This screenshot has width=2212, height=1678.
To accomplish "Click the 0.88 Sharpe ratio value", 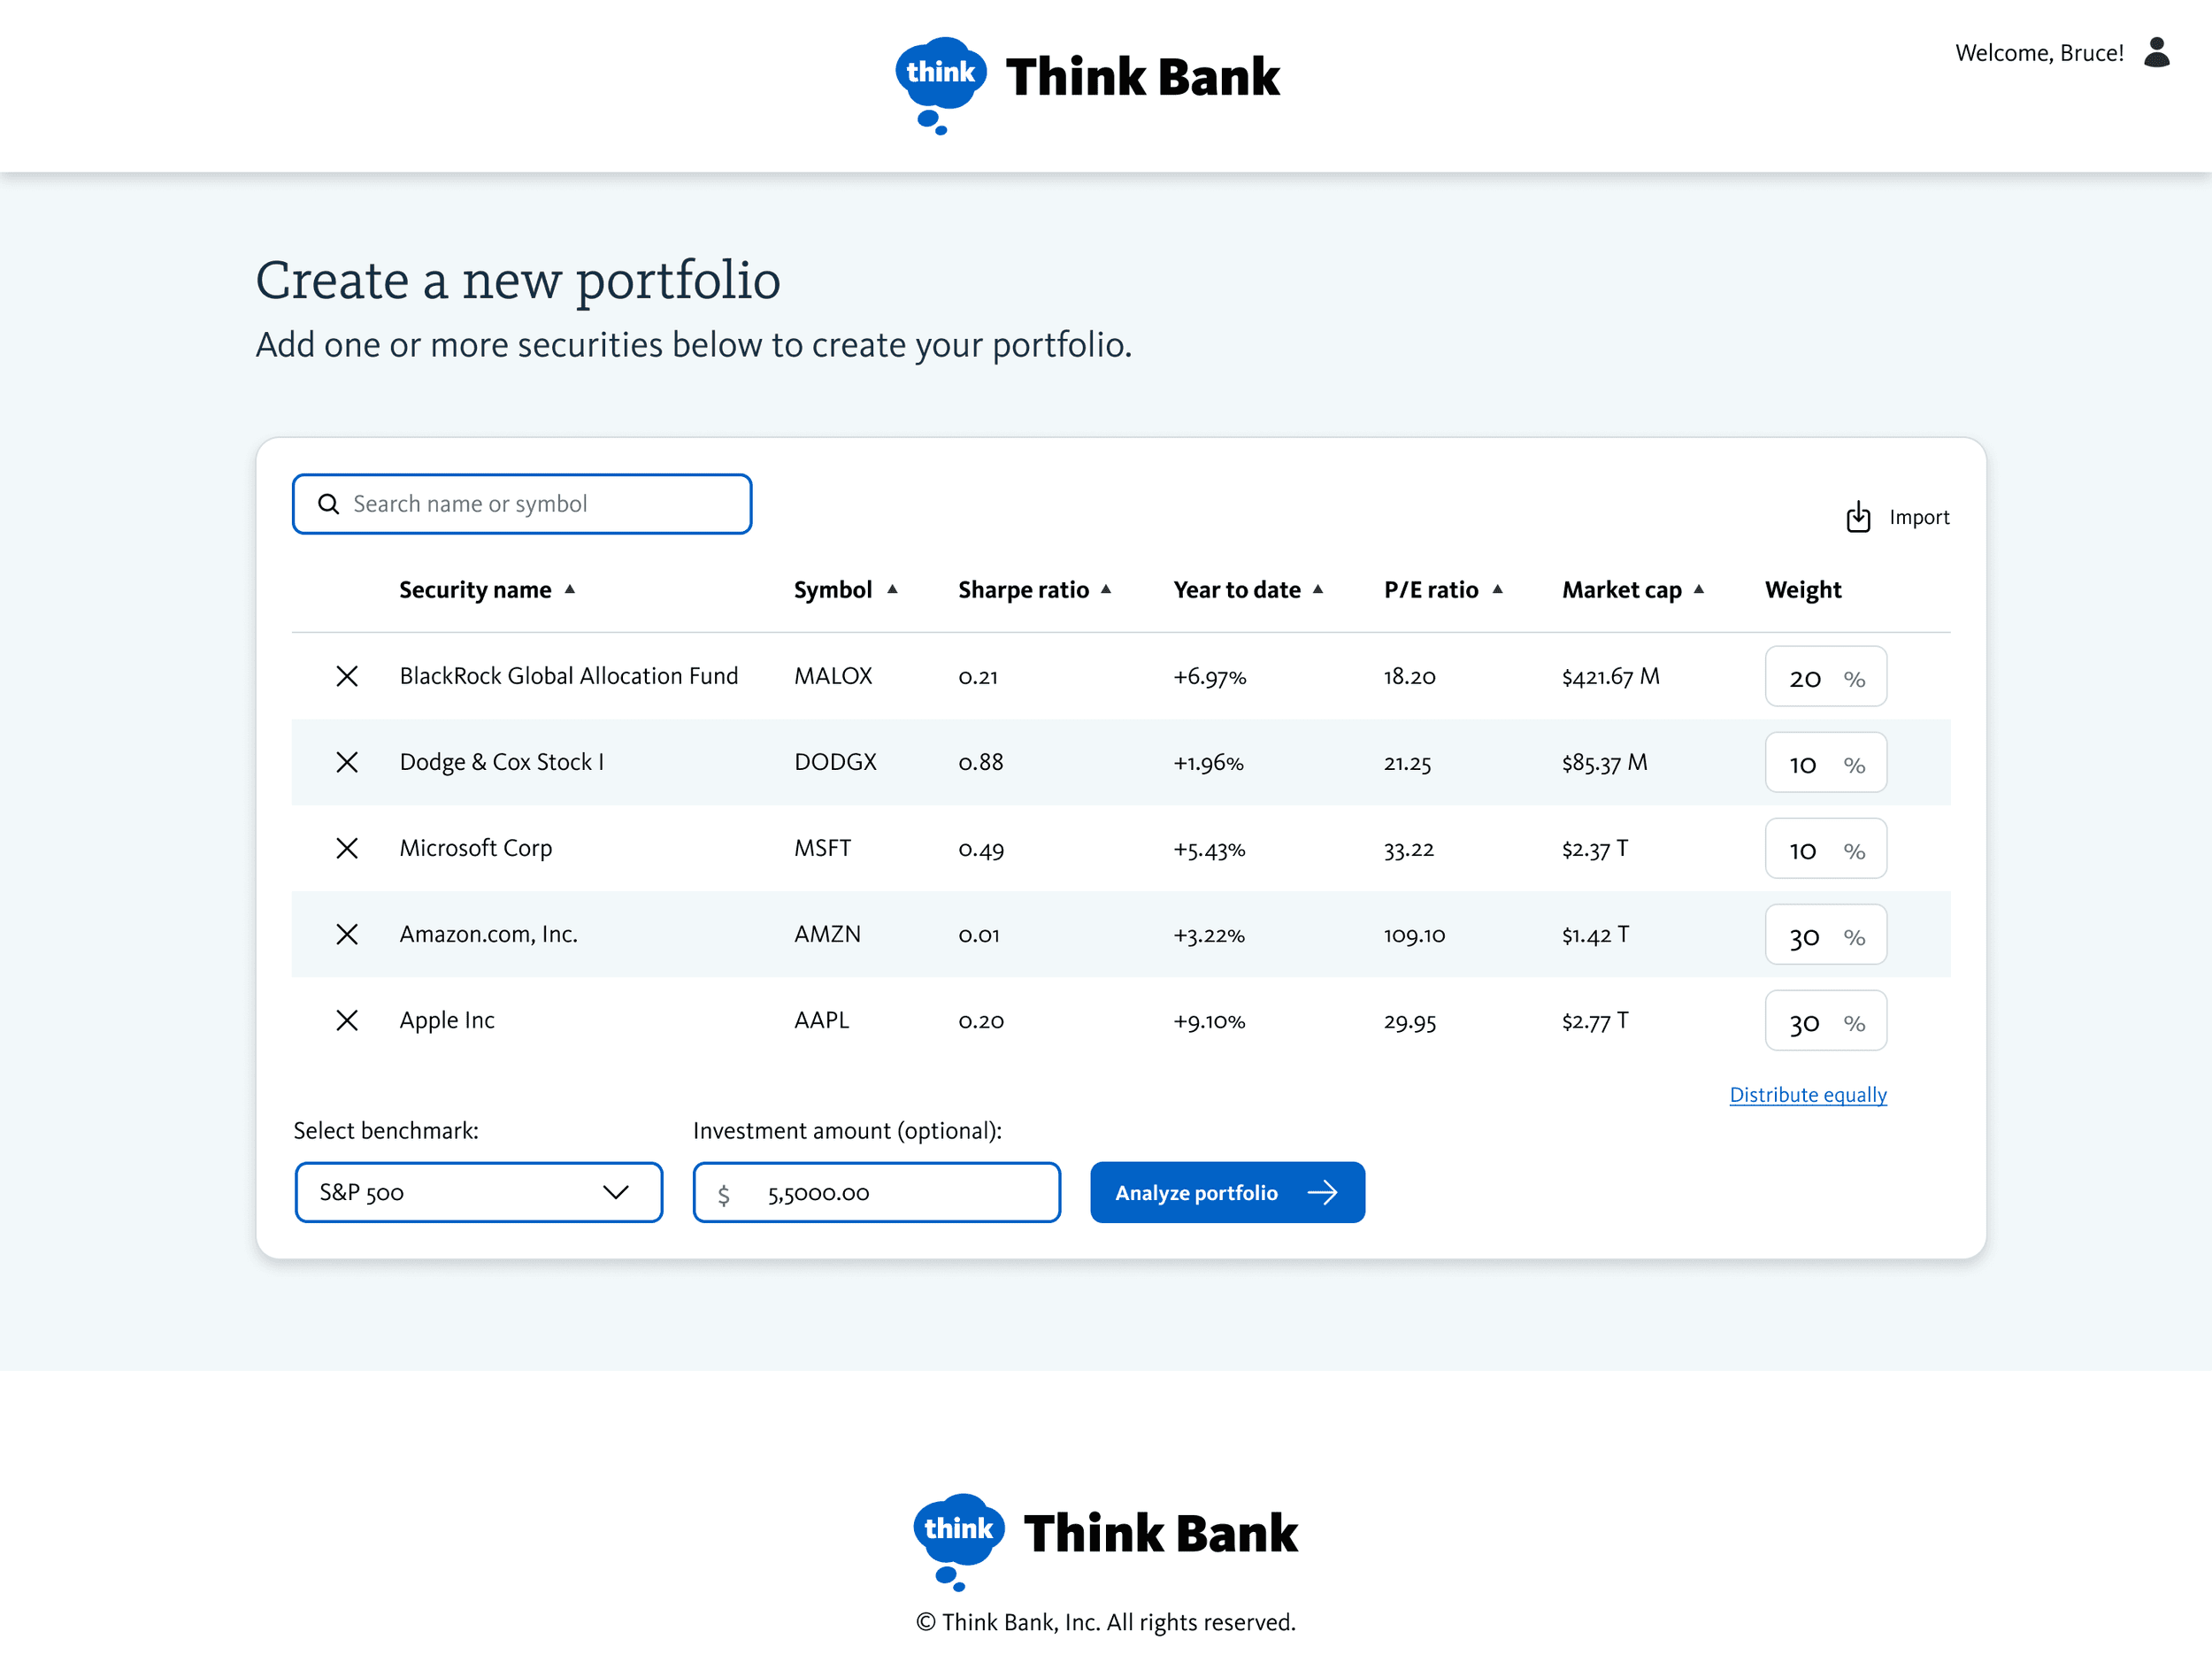I will tap(980, 762).
